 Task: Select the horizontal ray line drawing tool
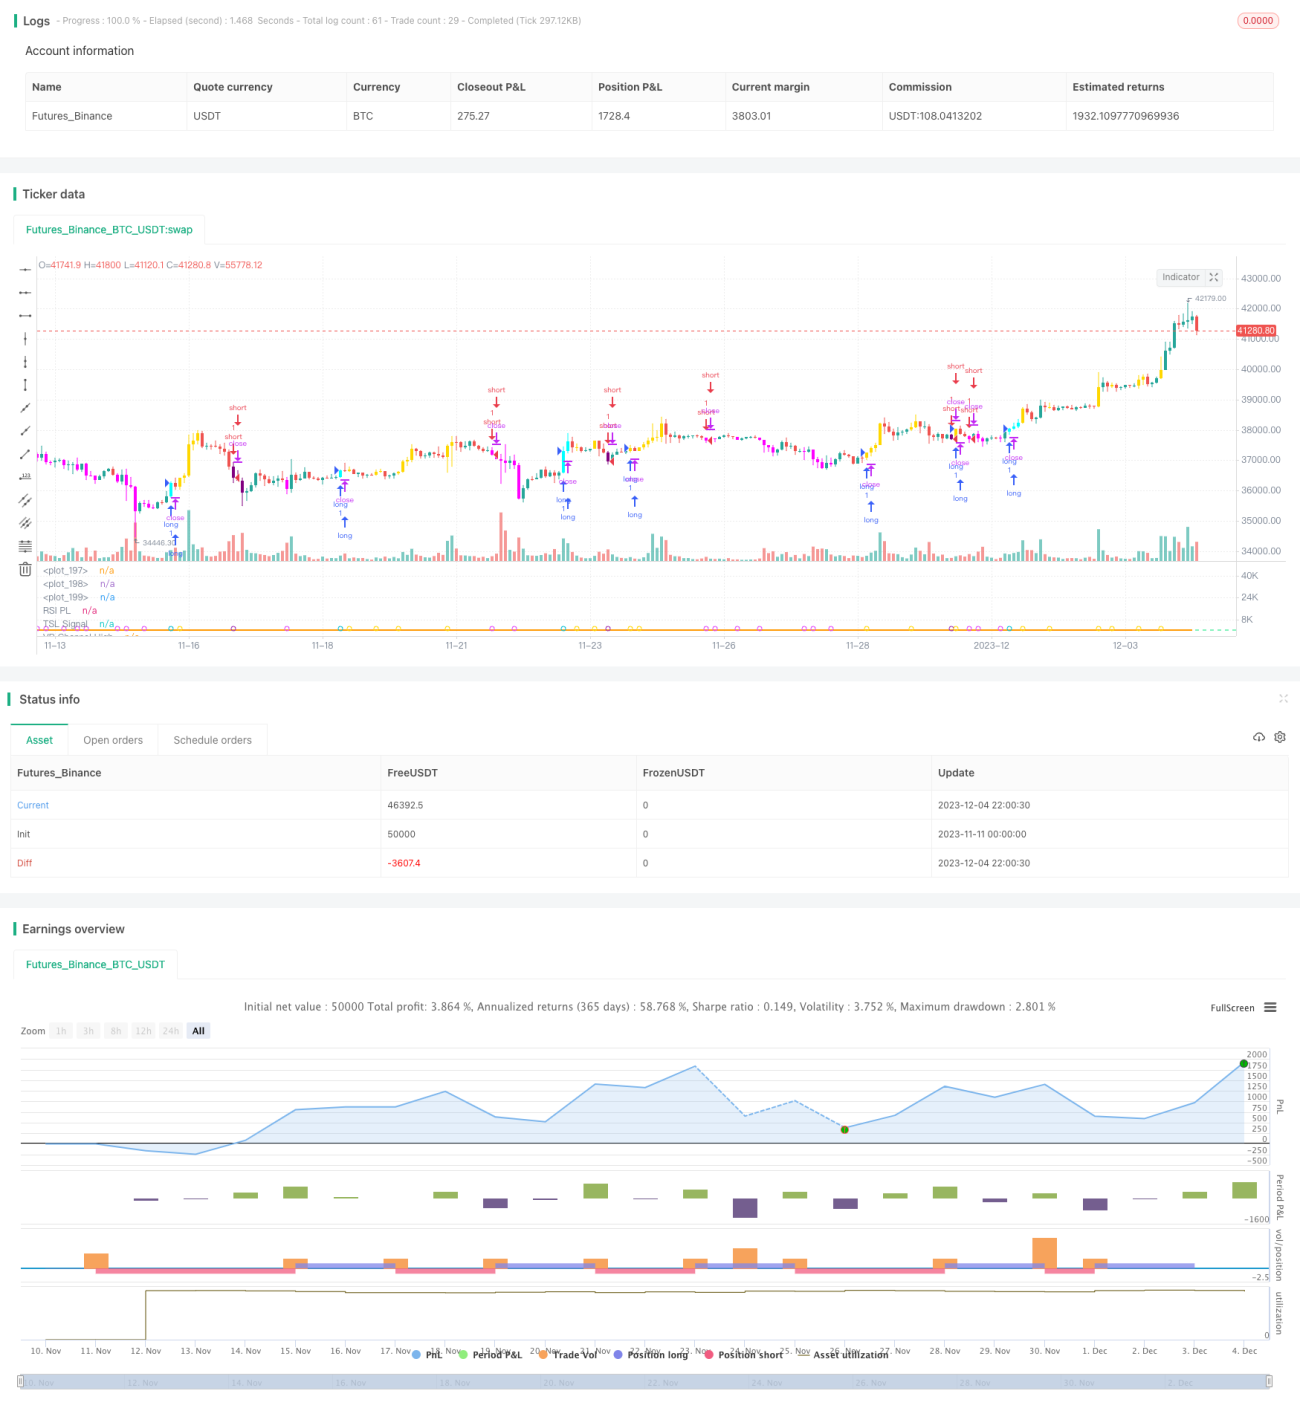25,292
